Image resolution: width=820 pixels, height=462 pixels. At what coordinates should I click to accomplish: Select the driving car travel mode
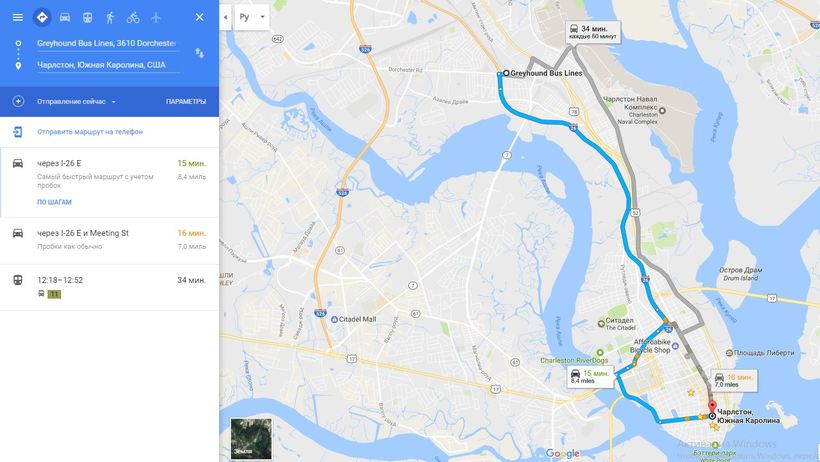point(64,17)
